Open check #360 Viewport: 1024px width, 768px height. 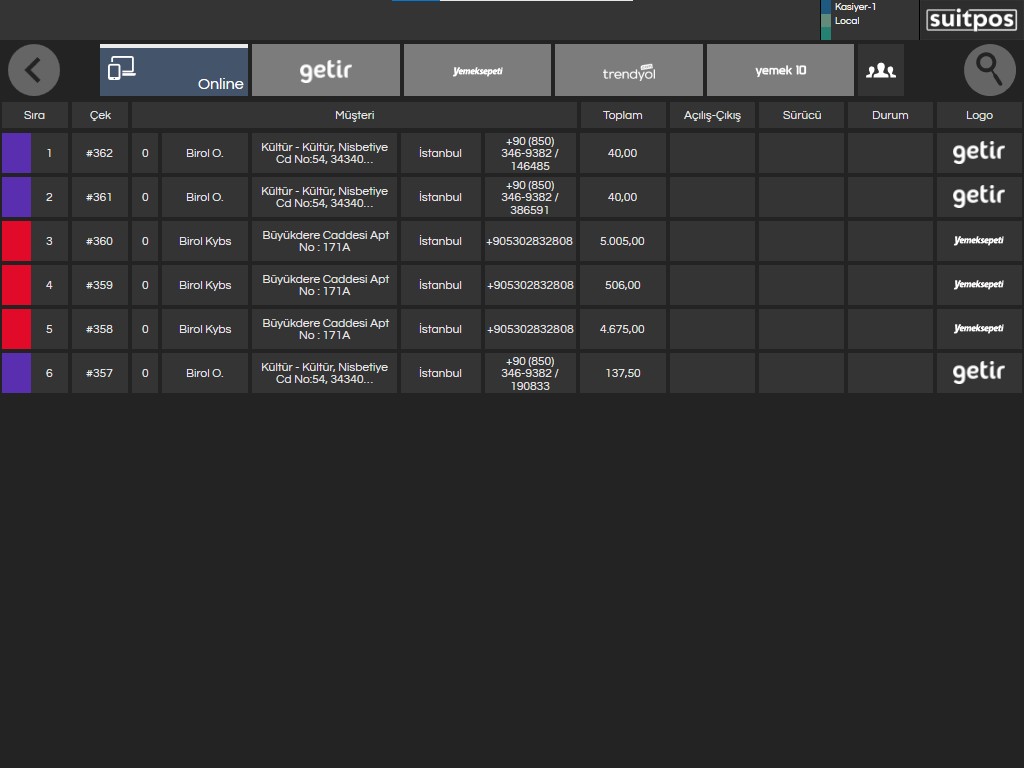[99, 241]
